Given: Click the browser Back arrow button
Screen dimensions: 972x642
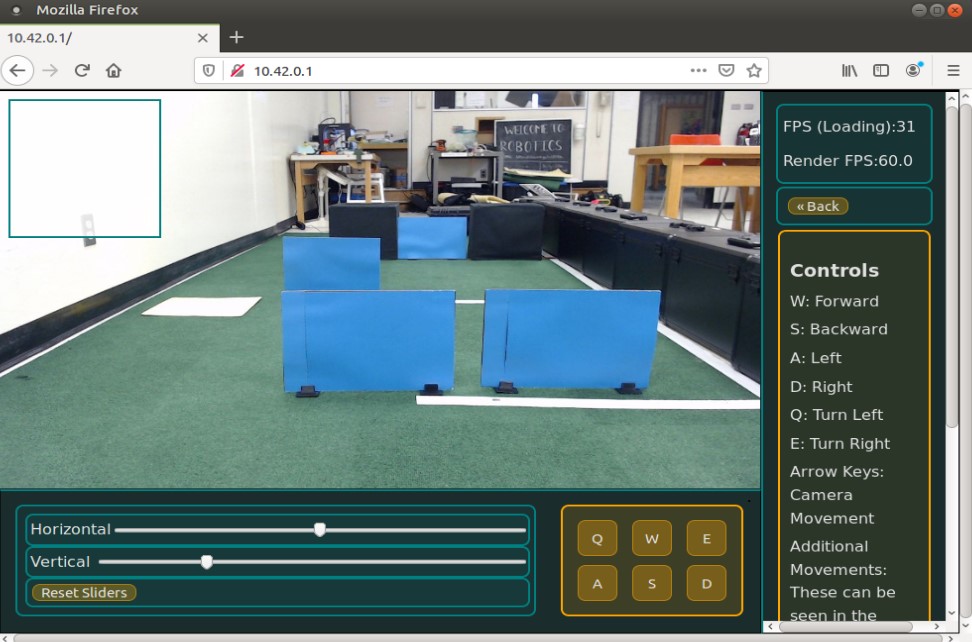Looking at the screenshot, I should pos(18,71).
